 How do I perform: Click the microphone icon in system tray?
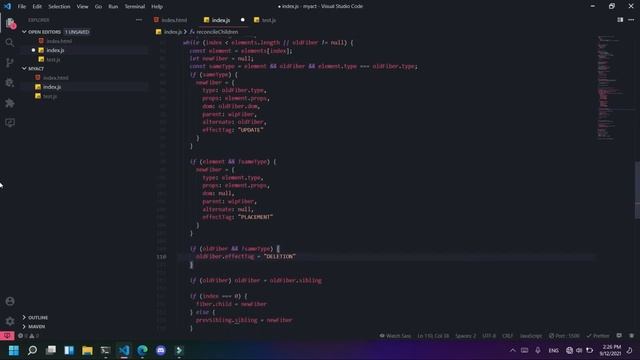(x=538, y=350)
